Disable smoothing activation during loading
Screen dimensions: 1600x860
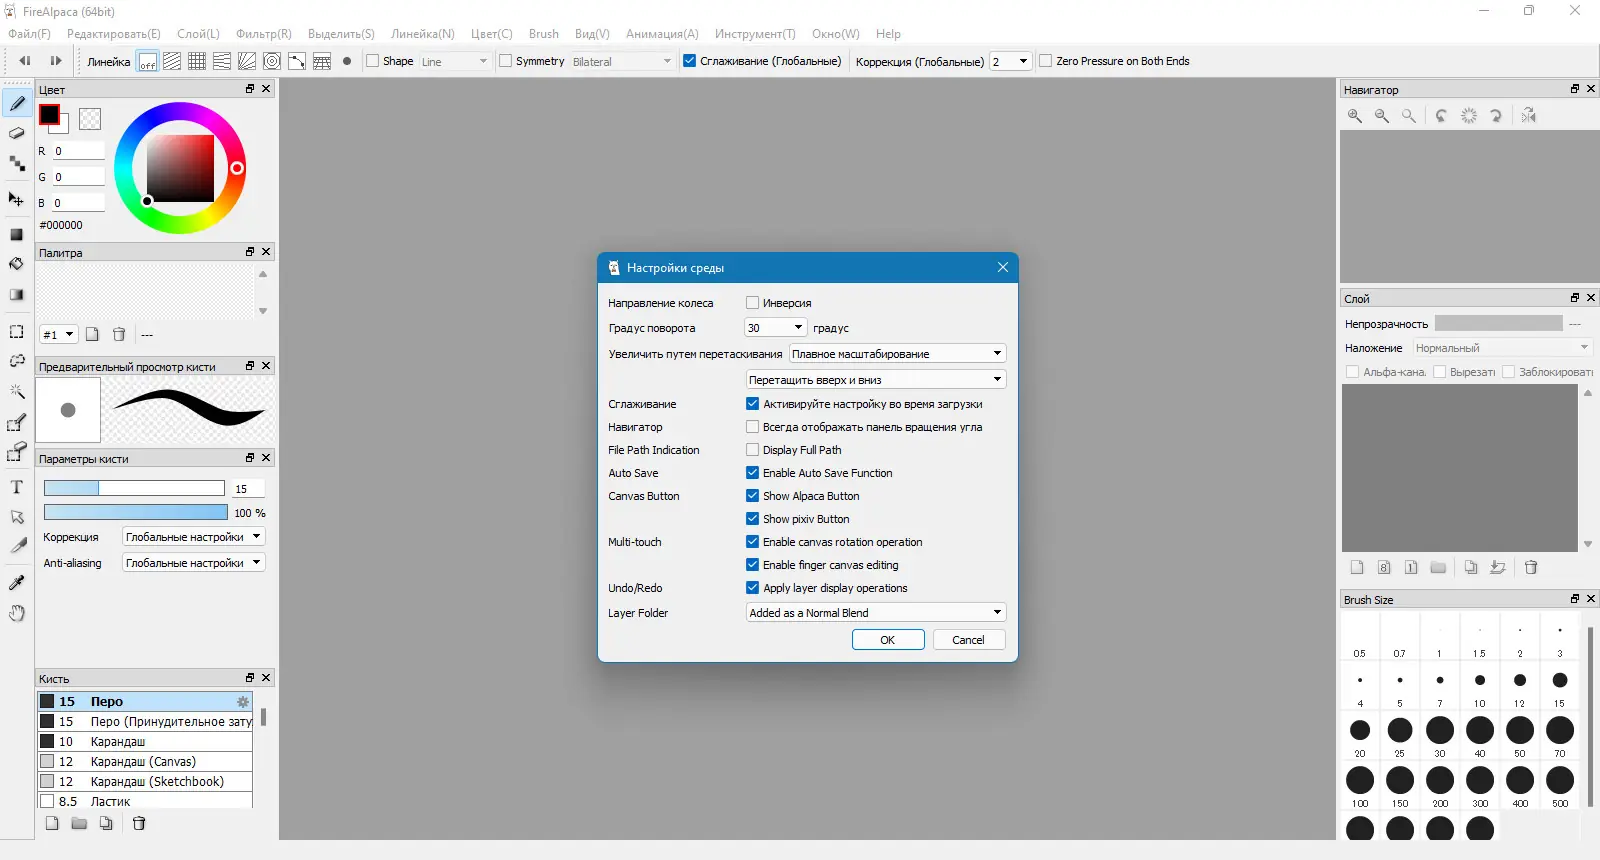pyautogui.click(x=752, y=404)
